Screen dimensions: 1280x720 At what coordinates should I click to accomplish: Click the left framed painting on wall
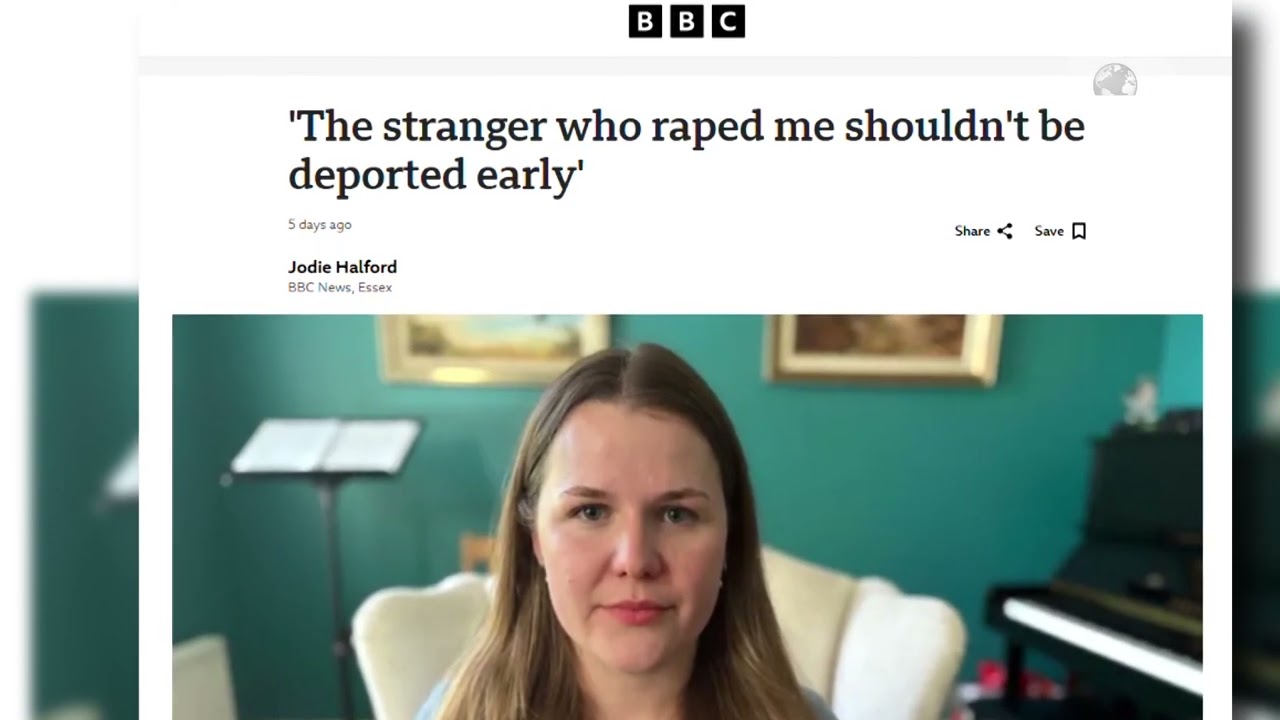(x=493, y=347)
